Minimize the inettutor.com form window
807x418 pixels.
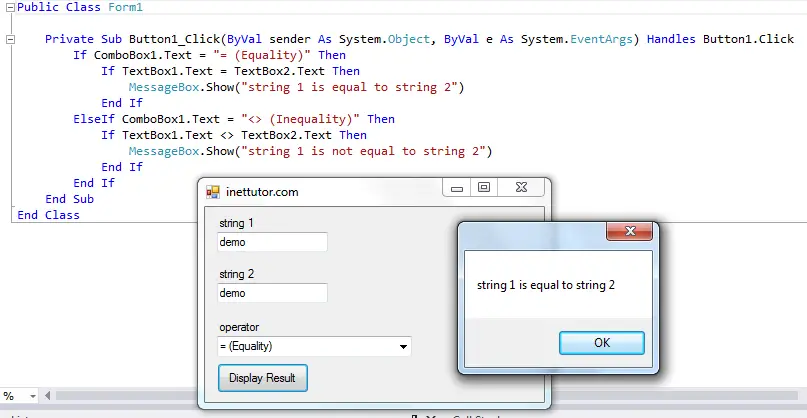click(x=457, y=188)
